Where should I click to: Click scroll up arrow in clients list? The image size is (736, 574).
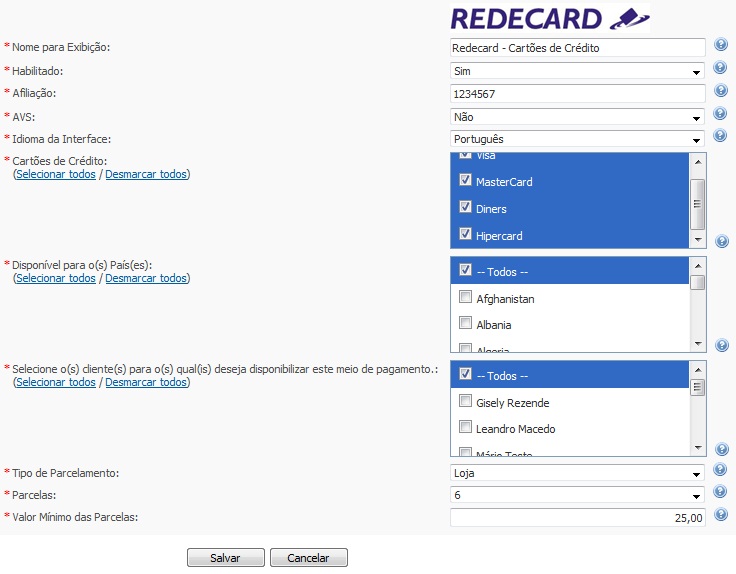(698, 370)
